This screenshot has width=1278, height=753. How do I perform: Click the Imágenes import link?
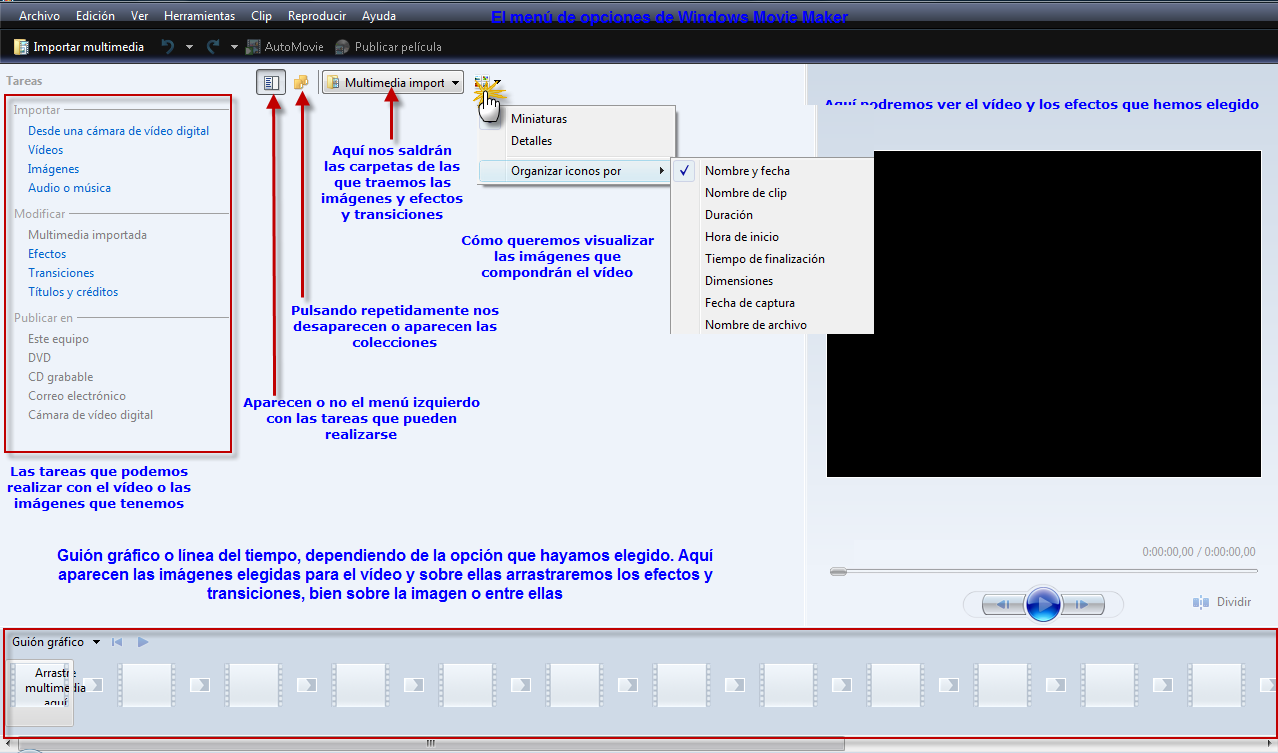pos(53,169)
